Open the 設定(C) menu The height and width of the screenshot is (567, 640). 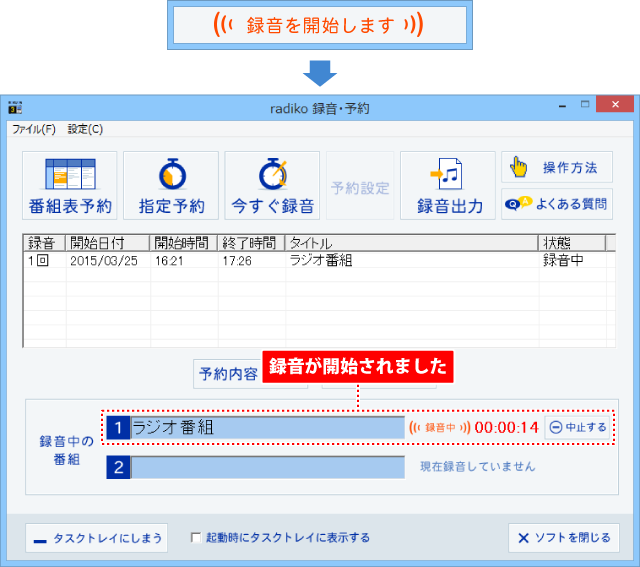click(85, 129)
